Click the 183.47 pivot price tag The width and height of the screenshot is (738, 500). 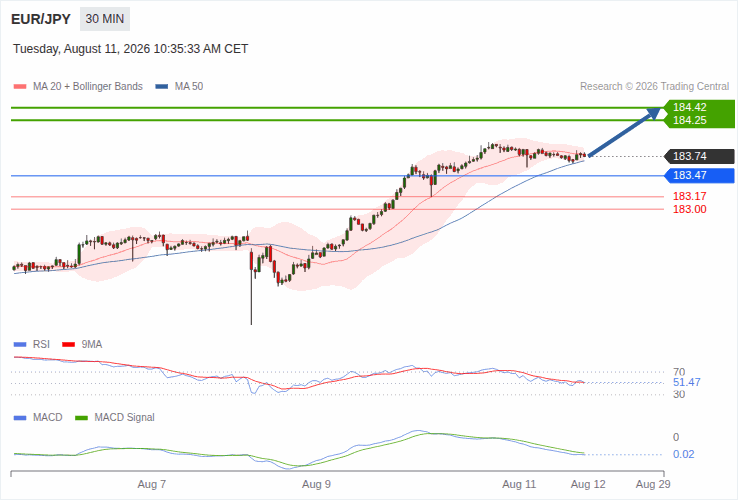(x=699, y=176)
